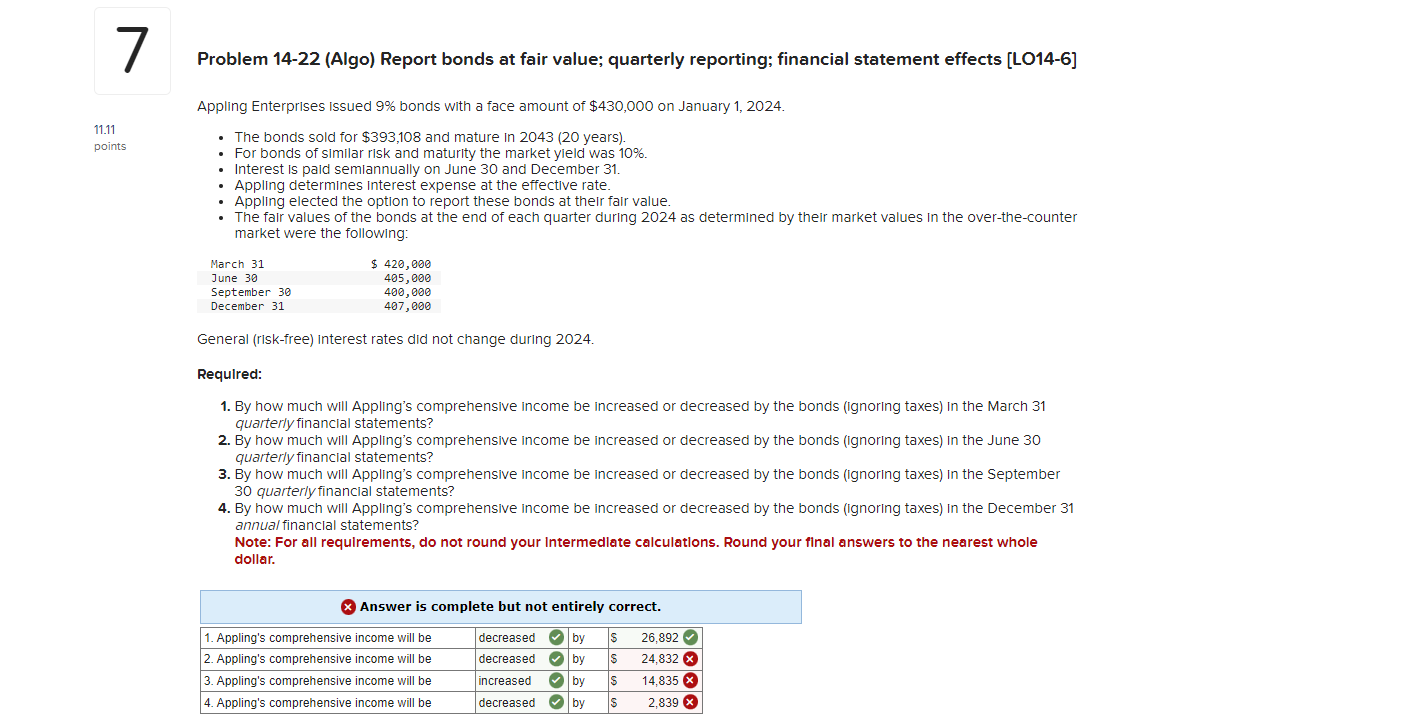Click red X icon beside the 14,835 answer
The width and height of the screenshot is (1420, 728).
point(690,681)
